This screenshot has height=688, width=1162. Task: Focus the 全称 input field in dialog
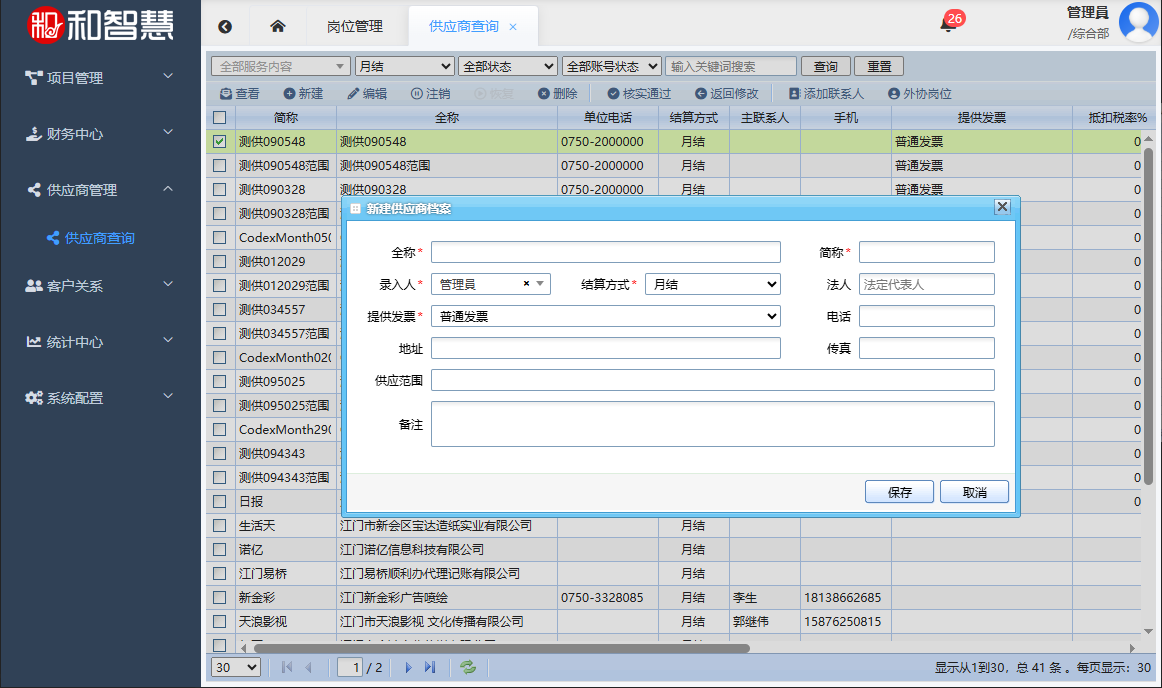(x=605, y=252)
